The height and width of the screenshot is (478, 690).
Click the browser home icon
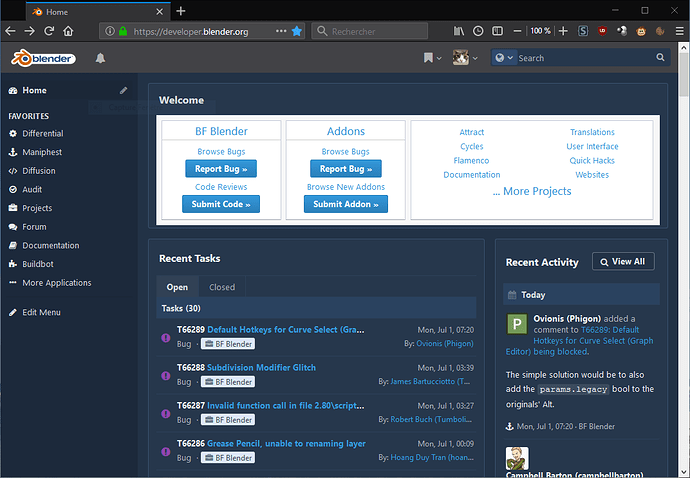pyautogui.click(x=68, y=31)
